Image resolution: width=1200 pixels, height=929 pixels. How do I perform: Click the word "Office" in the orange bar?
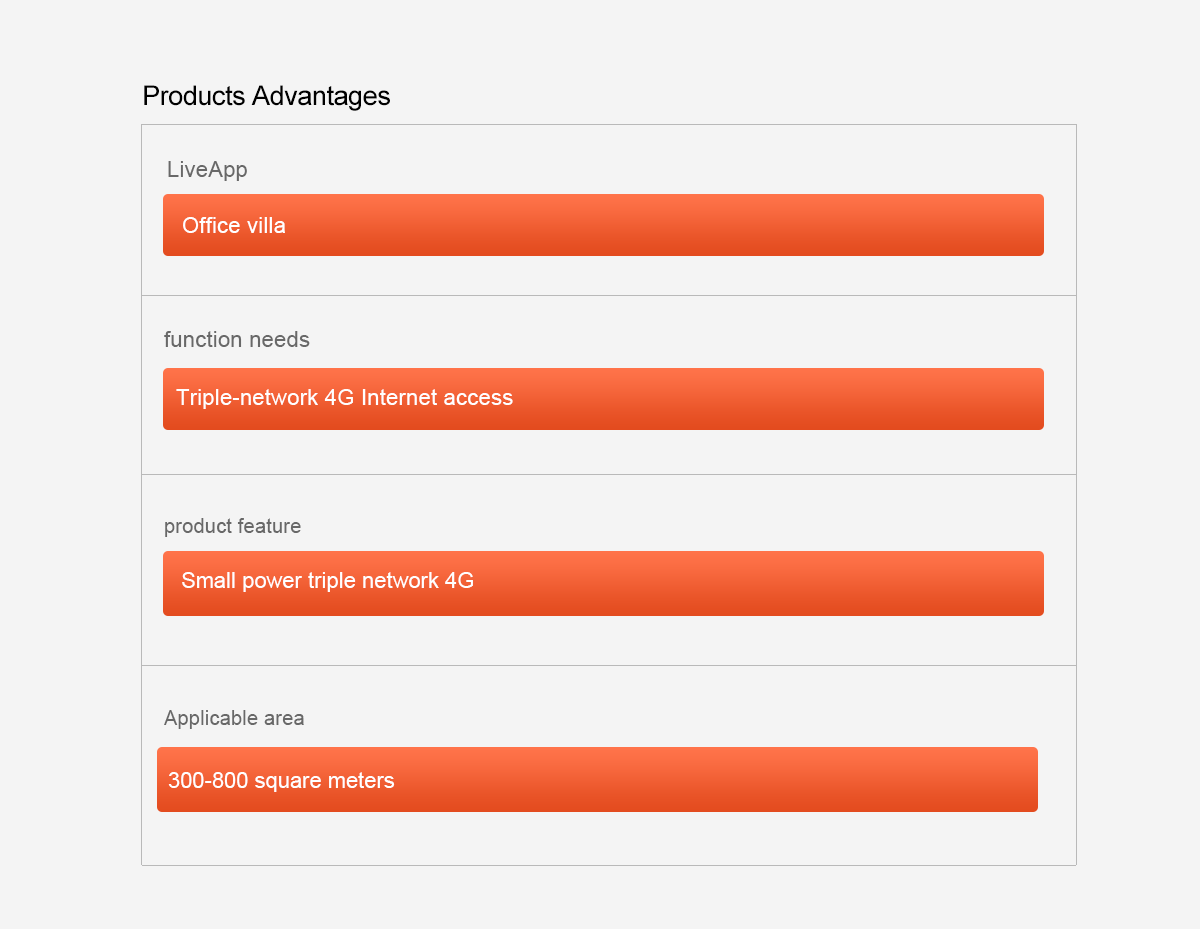pyautogui.click(x=211, y=226)
